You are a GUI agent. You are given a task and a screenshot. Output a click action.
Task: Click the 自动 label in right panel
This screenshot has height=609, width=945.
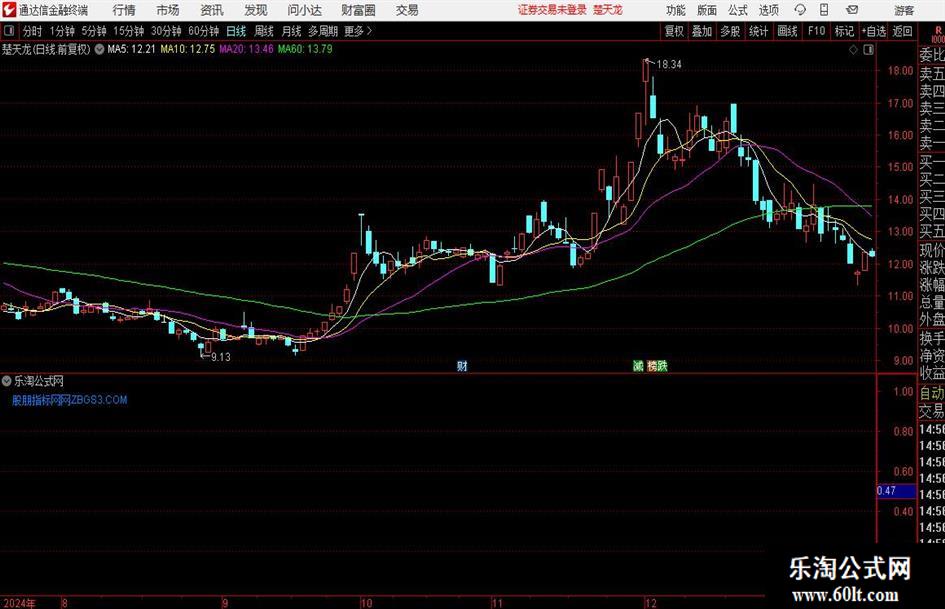tap(932, 393)
